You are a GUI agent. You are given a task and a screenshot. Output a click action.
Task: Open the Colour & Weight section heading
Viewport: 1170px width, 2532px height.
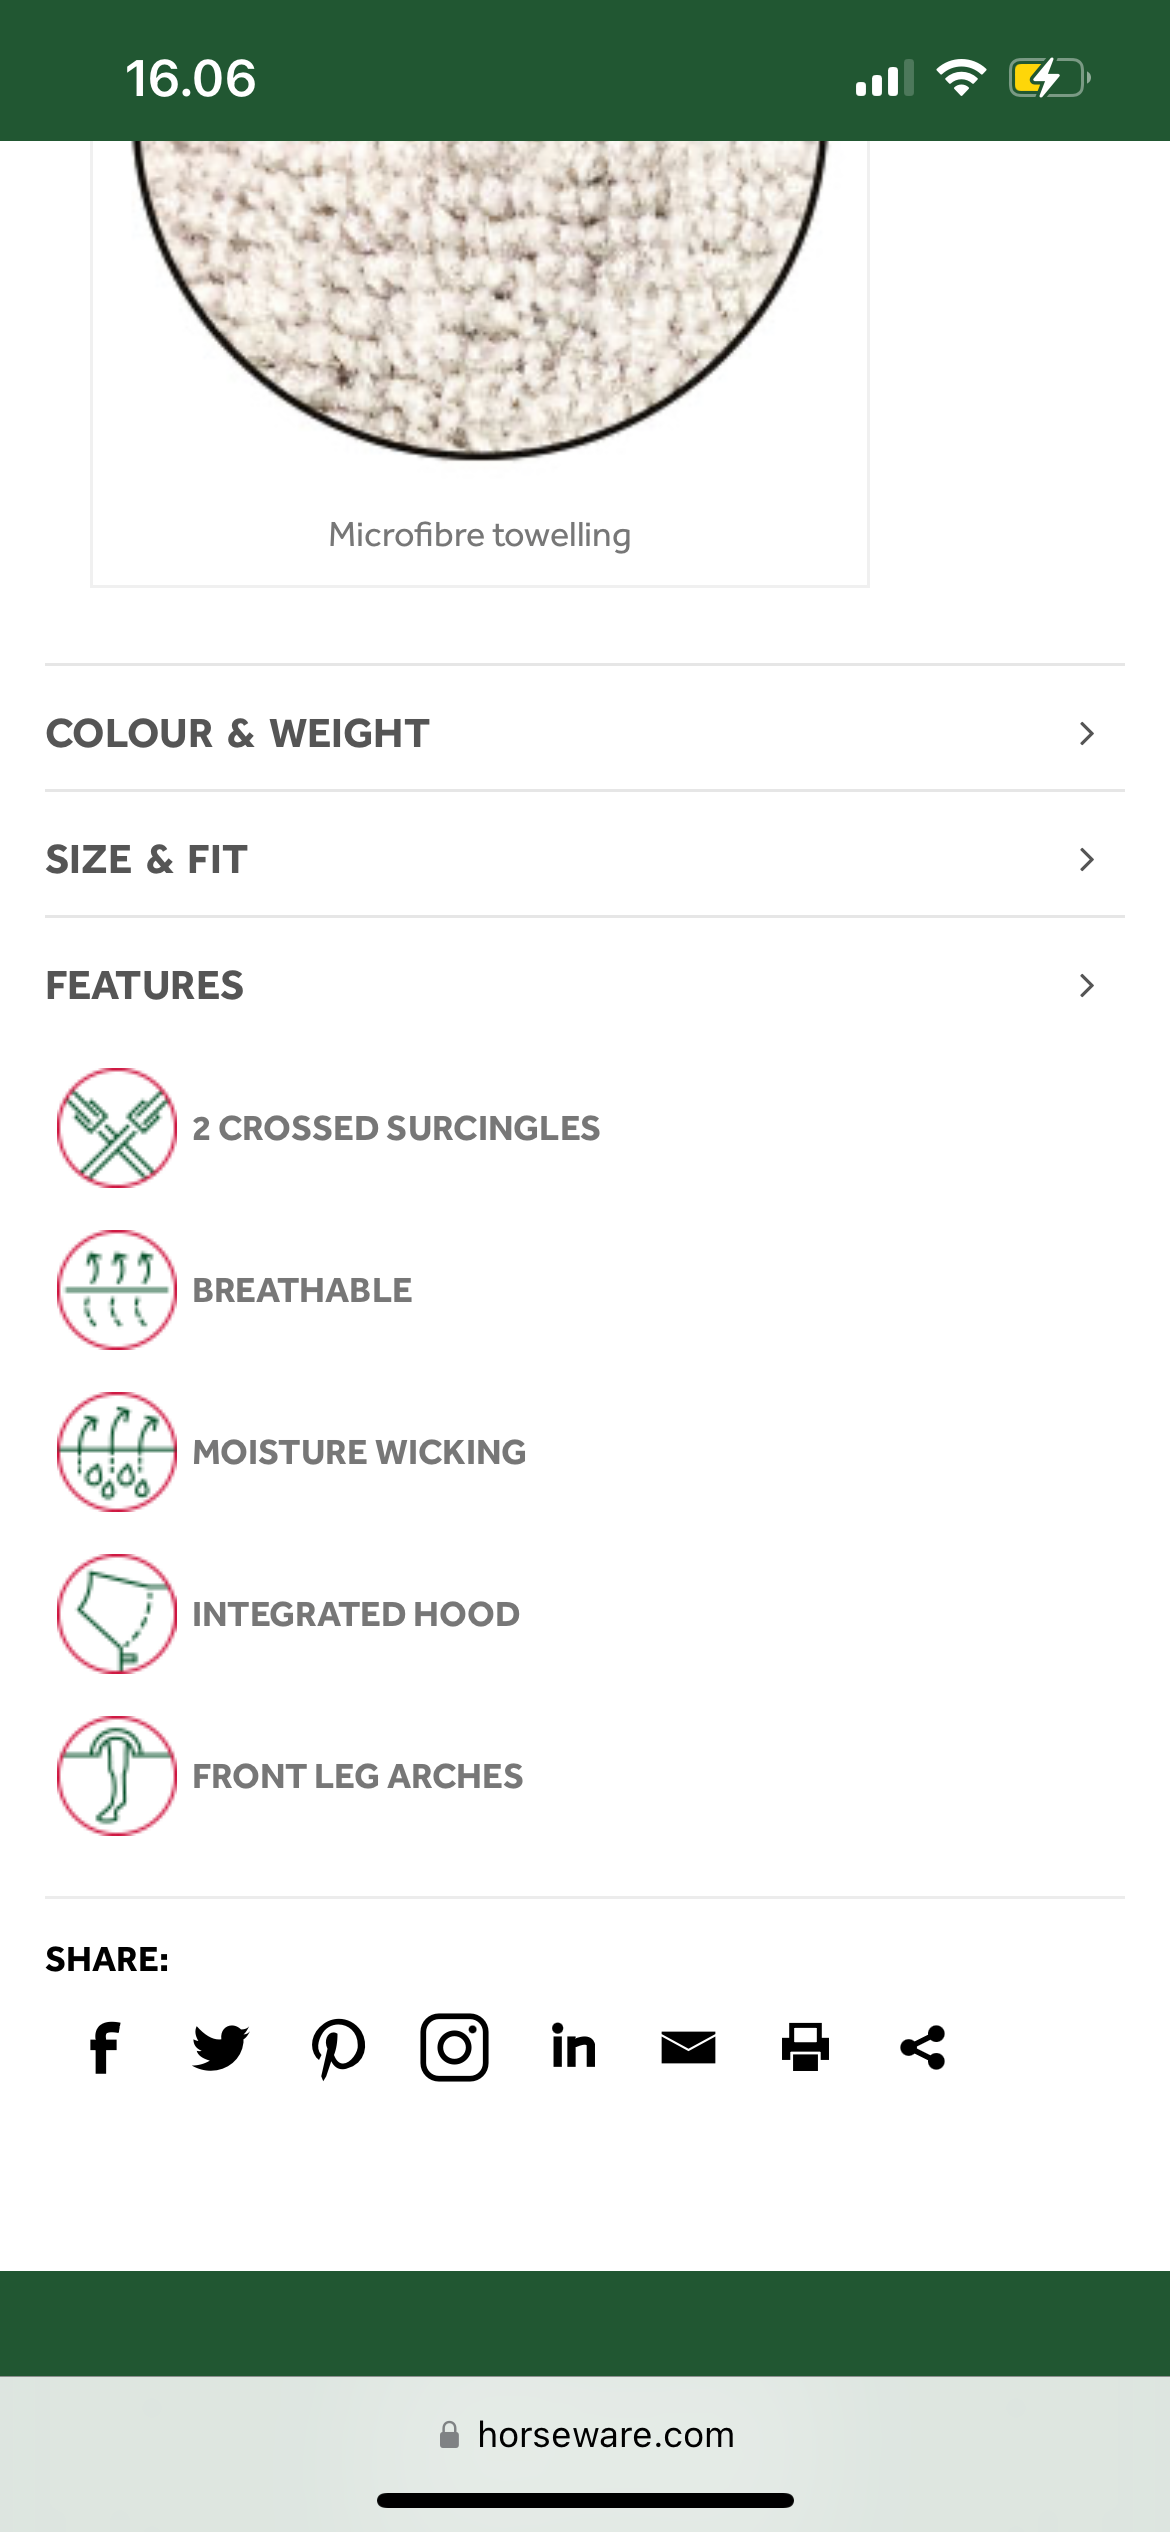(x=238, y=734)
